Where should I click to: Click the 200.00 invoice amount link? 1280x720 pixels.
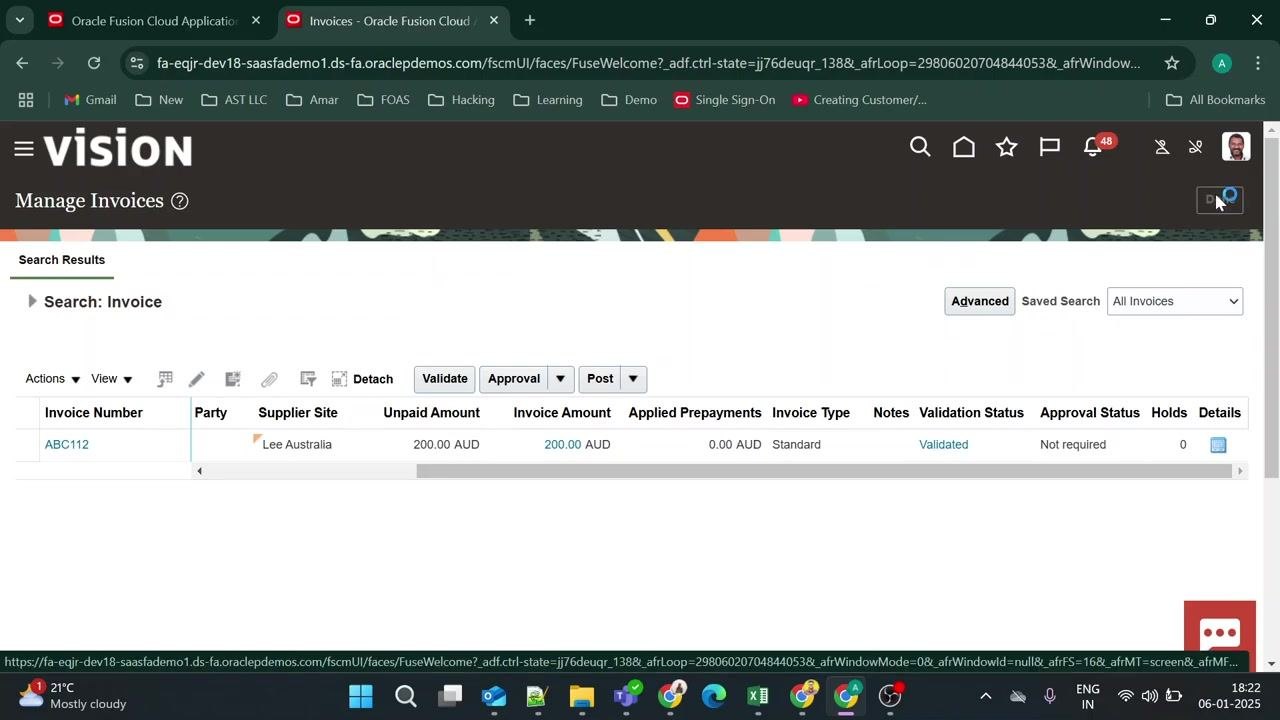pyautogui.click(x=563, y=445)
